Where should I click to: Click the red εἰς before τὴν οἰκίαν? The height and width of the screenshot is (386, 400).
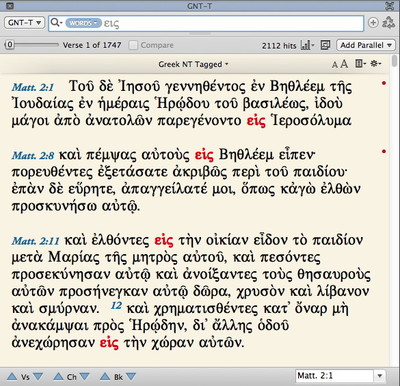click(164, 240)
